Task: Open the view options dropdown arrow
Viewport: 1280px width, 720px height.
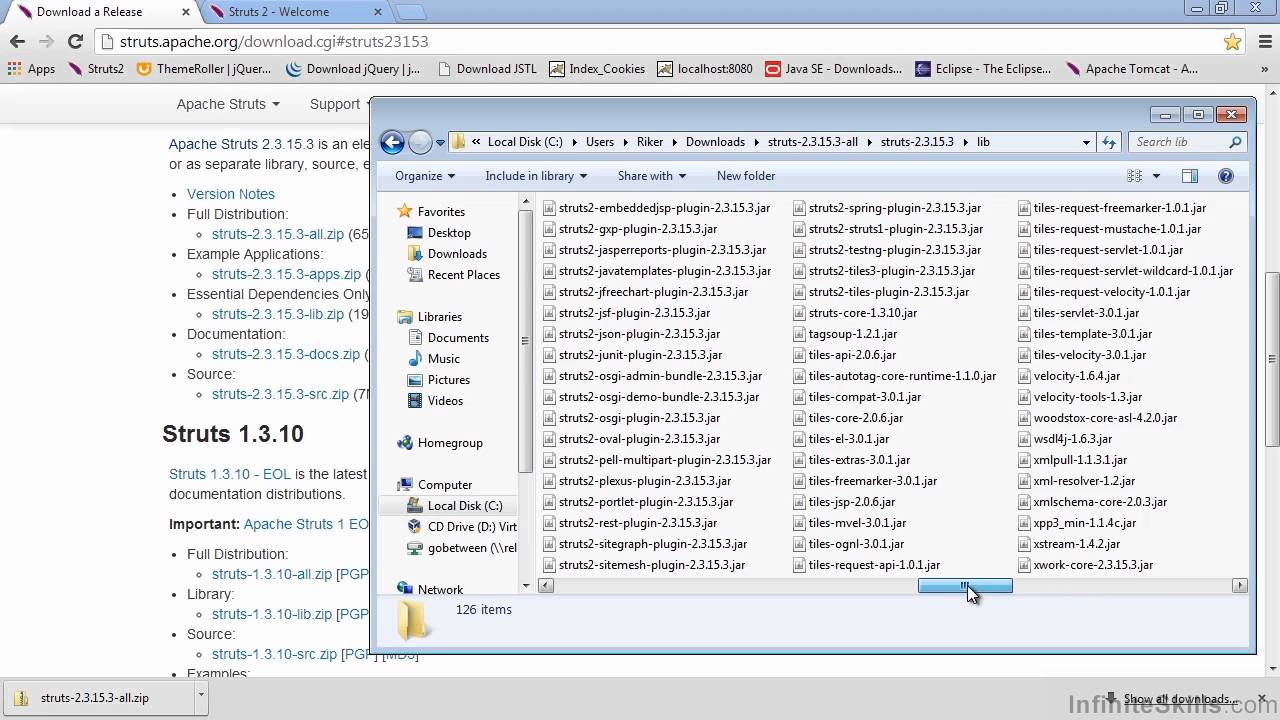Action: pyautogui.click(x=1156, y=176)
